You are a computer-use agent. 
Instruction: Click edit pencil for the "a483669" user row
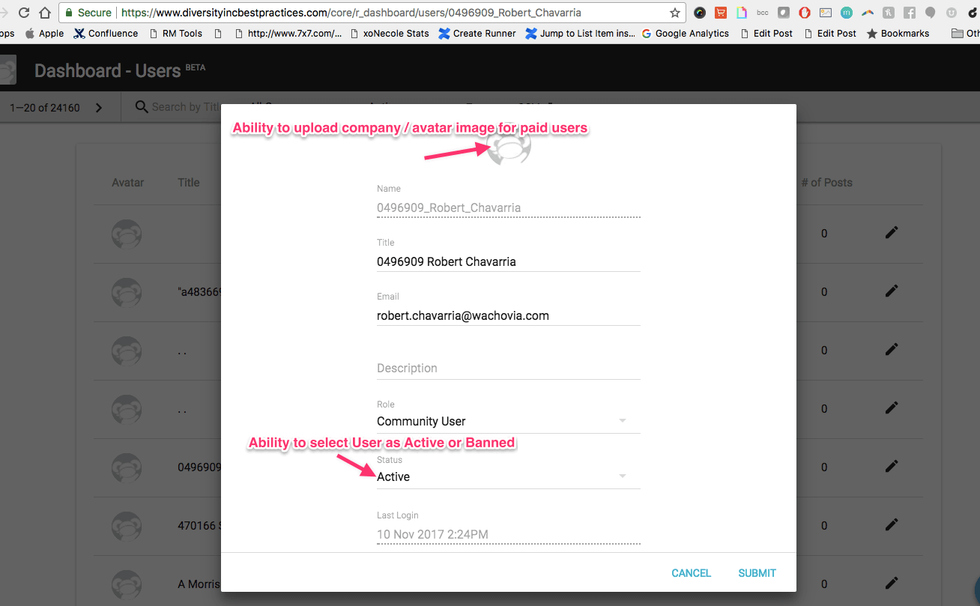(x=891, y=291)
